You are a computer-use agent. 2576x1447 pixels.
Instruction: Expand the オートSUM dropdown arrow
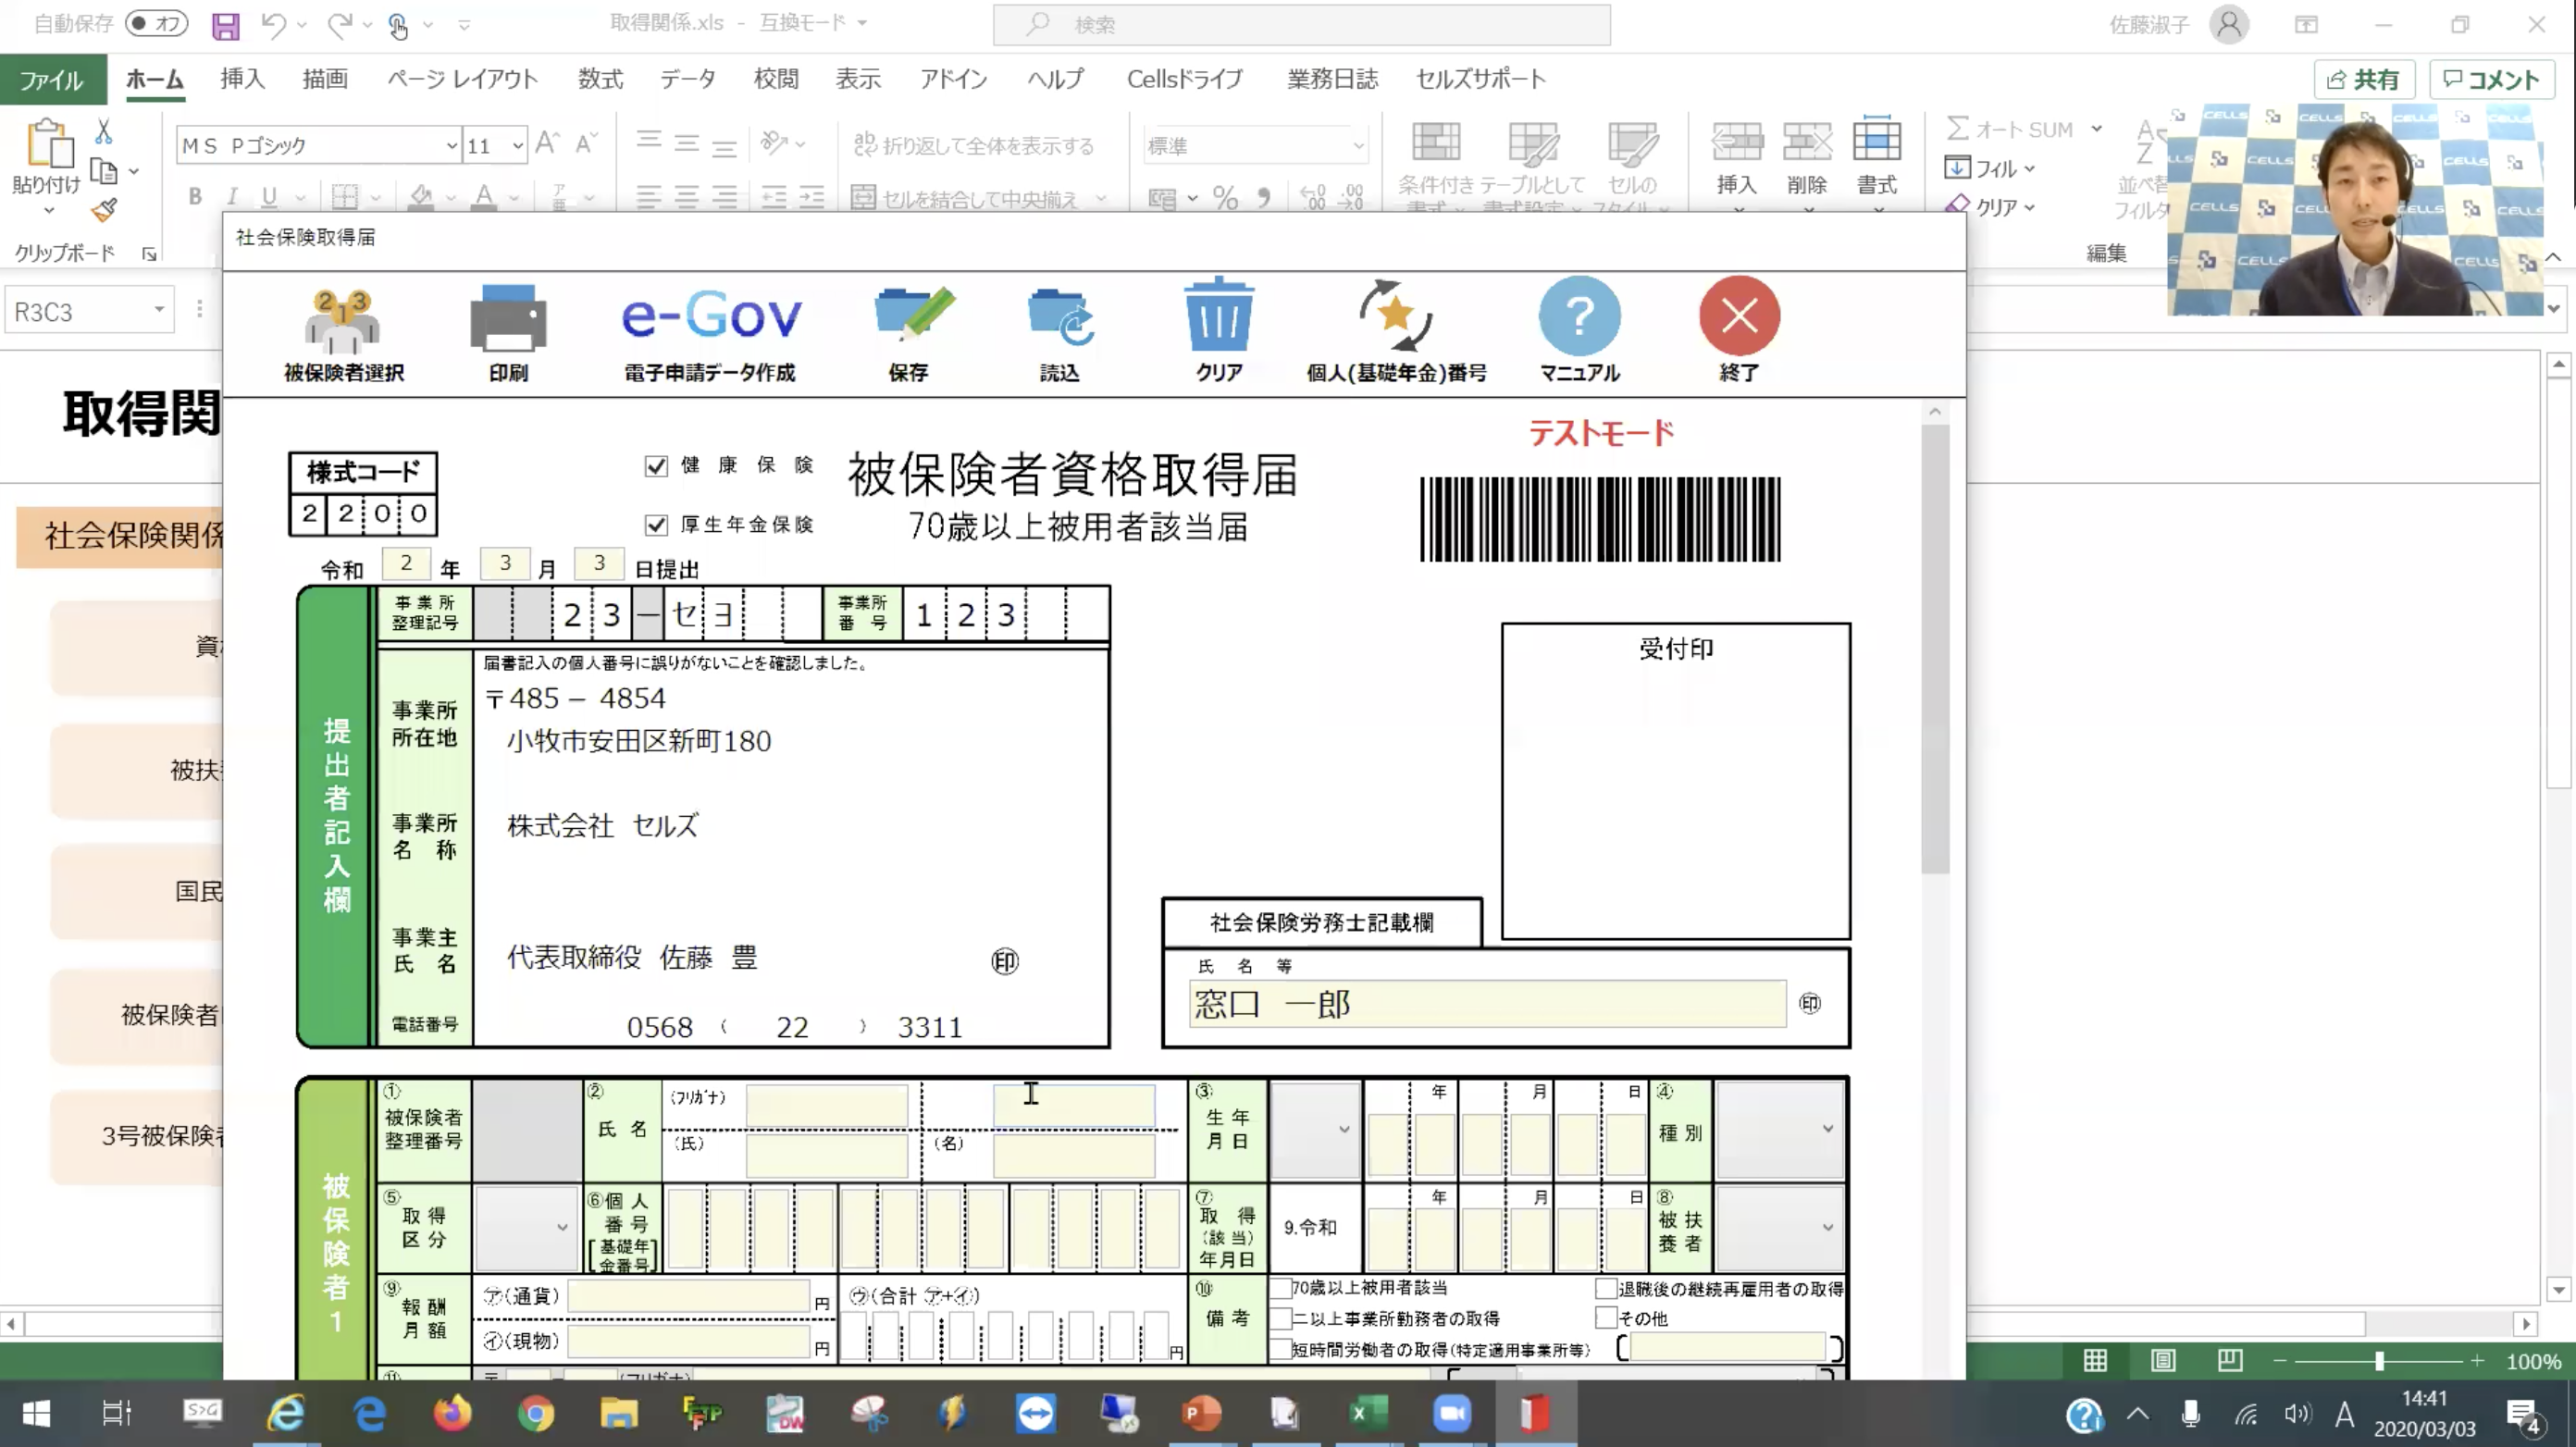click(x=2097, y=129)
